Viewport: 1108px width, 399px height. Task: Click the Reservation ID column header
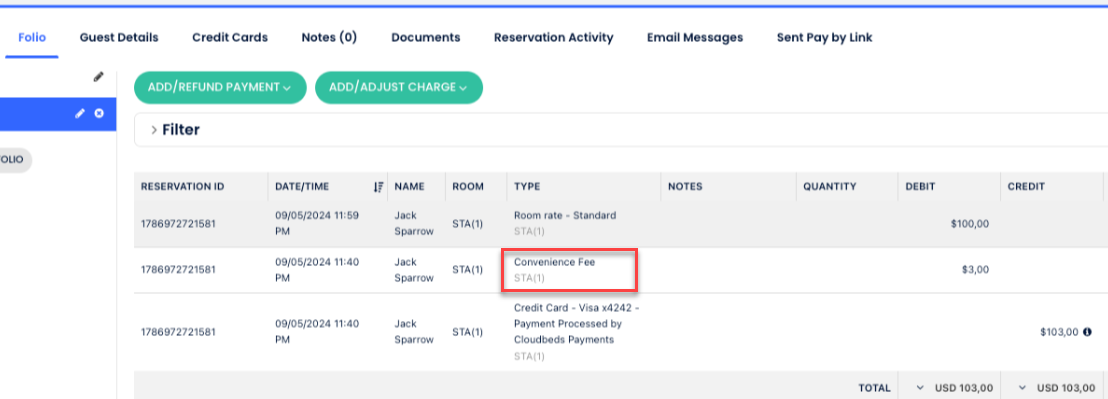point(182,187)
